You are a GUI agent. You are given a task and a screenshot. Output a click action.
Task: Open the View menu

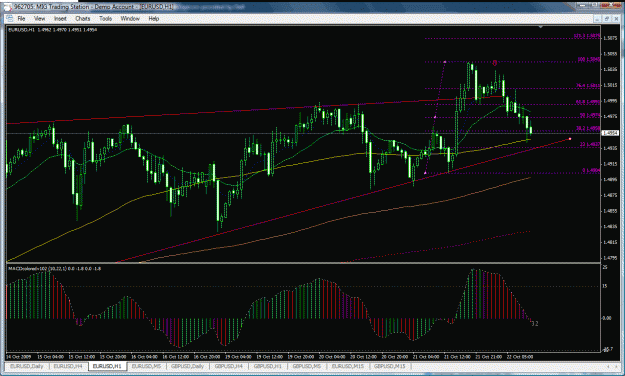tap(39, 18)
